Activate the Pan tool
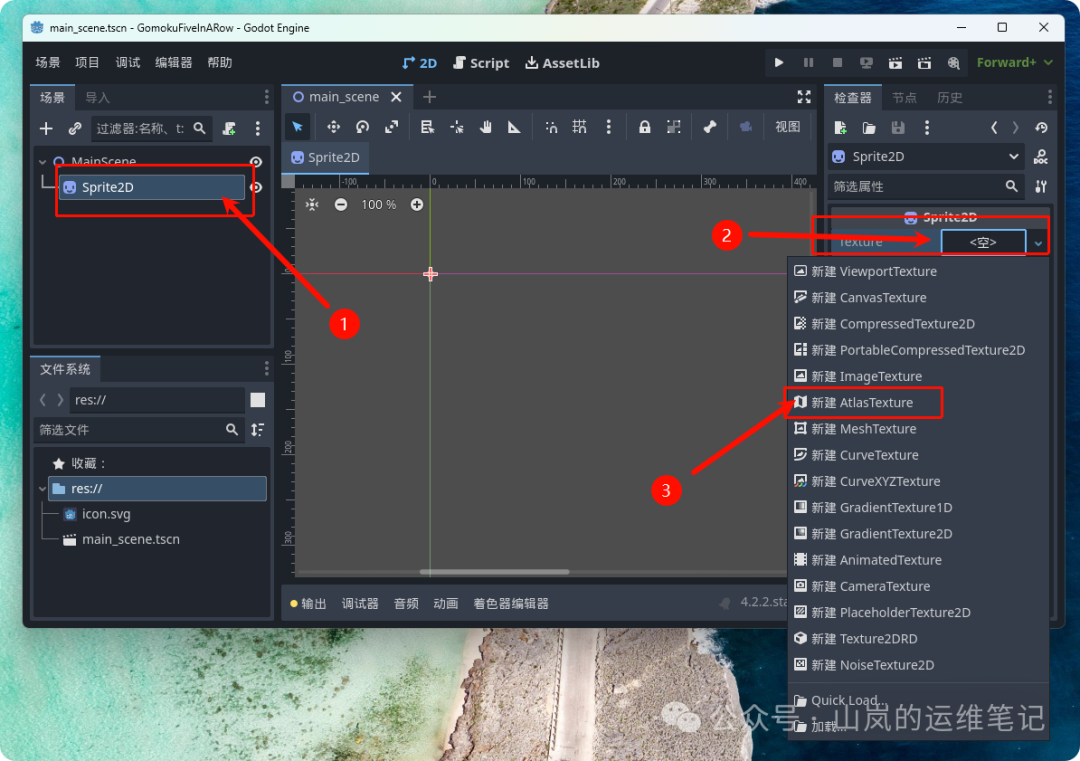1080x761 pixels. pyautogui.click(x=486, y=127)
